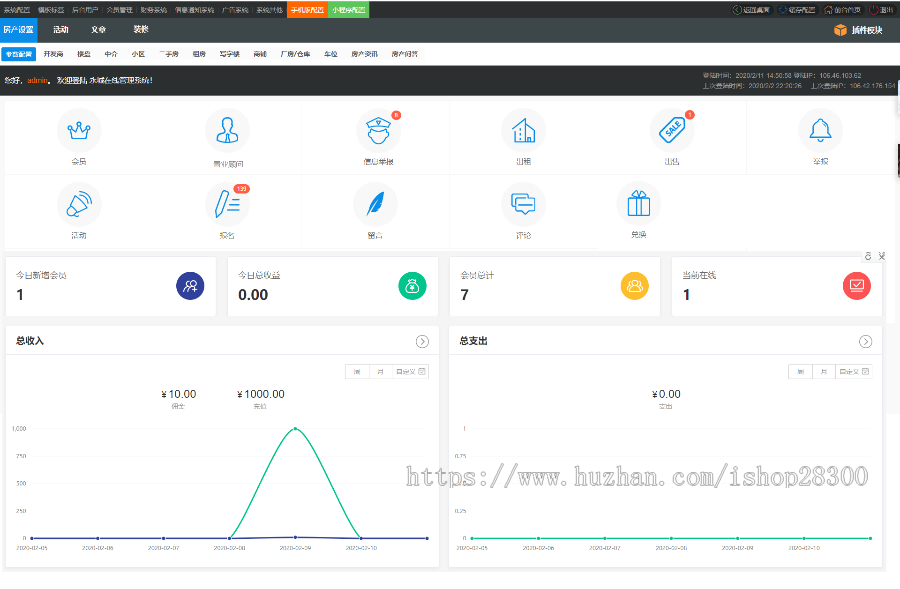900x589 pixels.
Task: Click the admin username link
Action: coord(37,80)
